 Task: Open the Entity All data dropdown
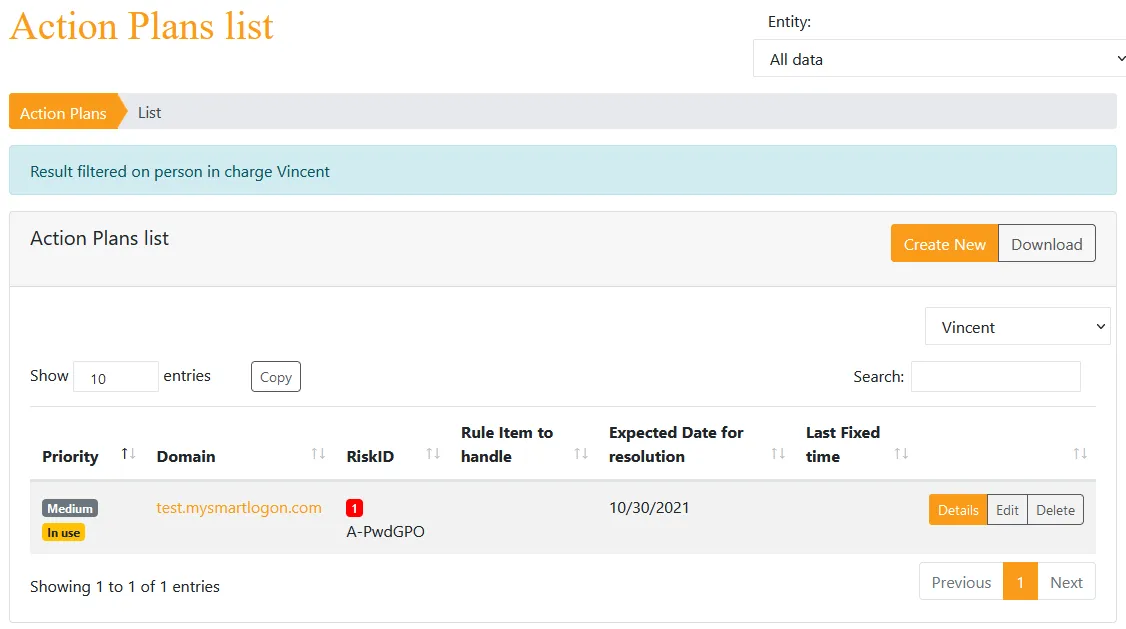[939, 59]
